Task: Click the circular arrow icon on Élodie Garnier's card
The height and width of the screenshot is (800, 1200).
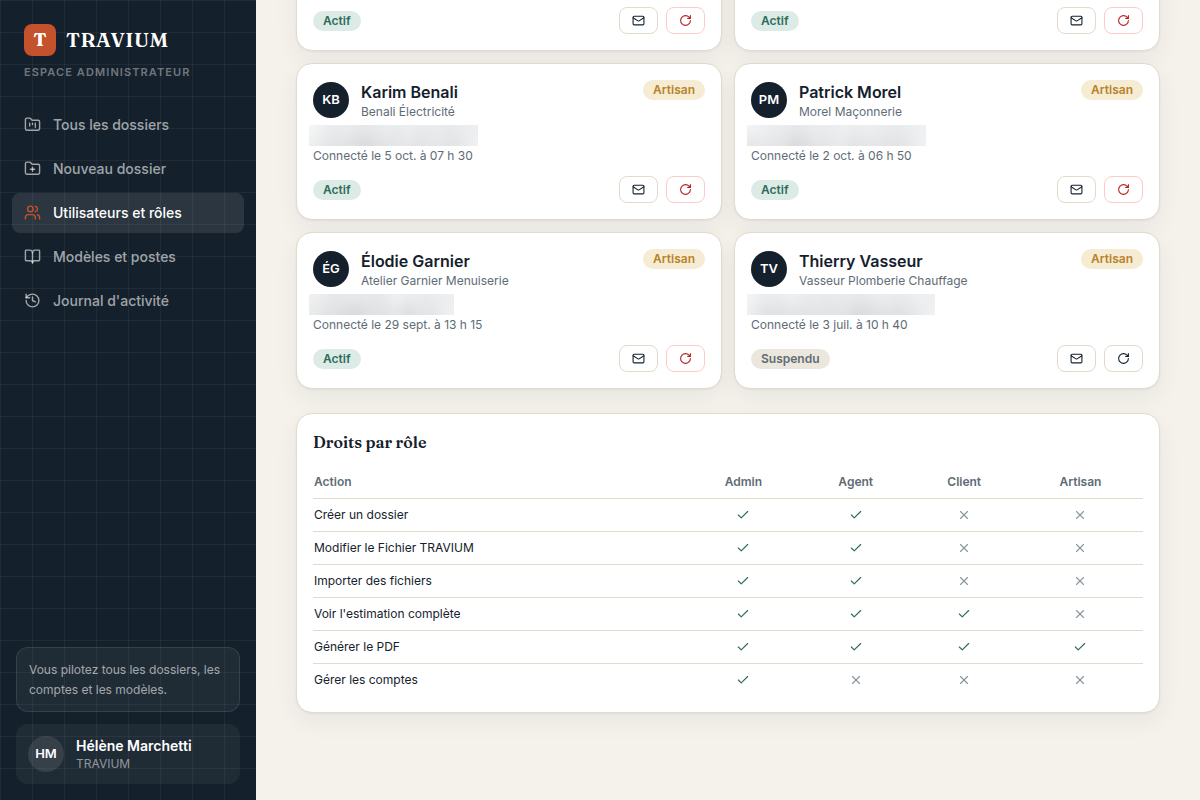Action: click(x=686, y=358)
